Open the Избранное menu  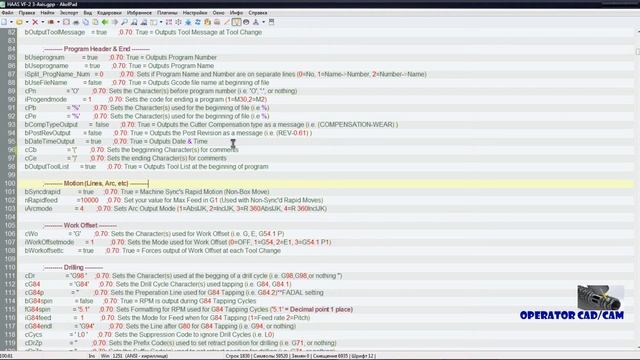[x=139, y=13]
